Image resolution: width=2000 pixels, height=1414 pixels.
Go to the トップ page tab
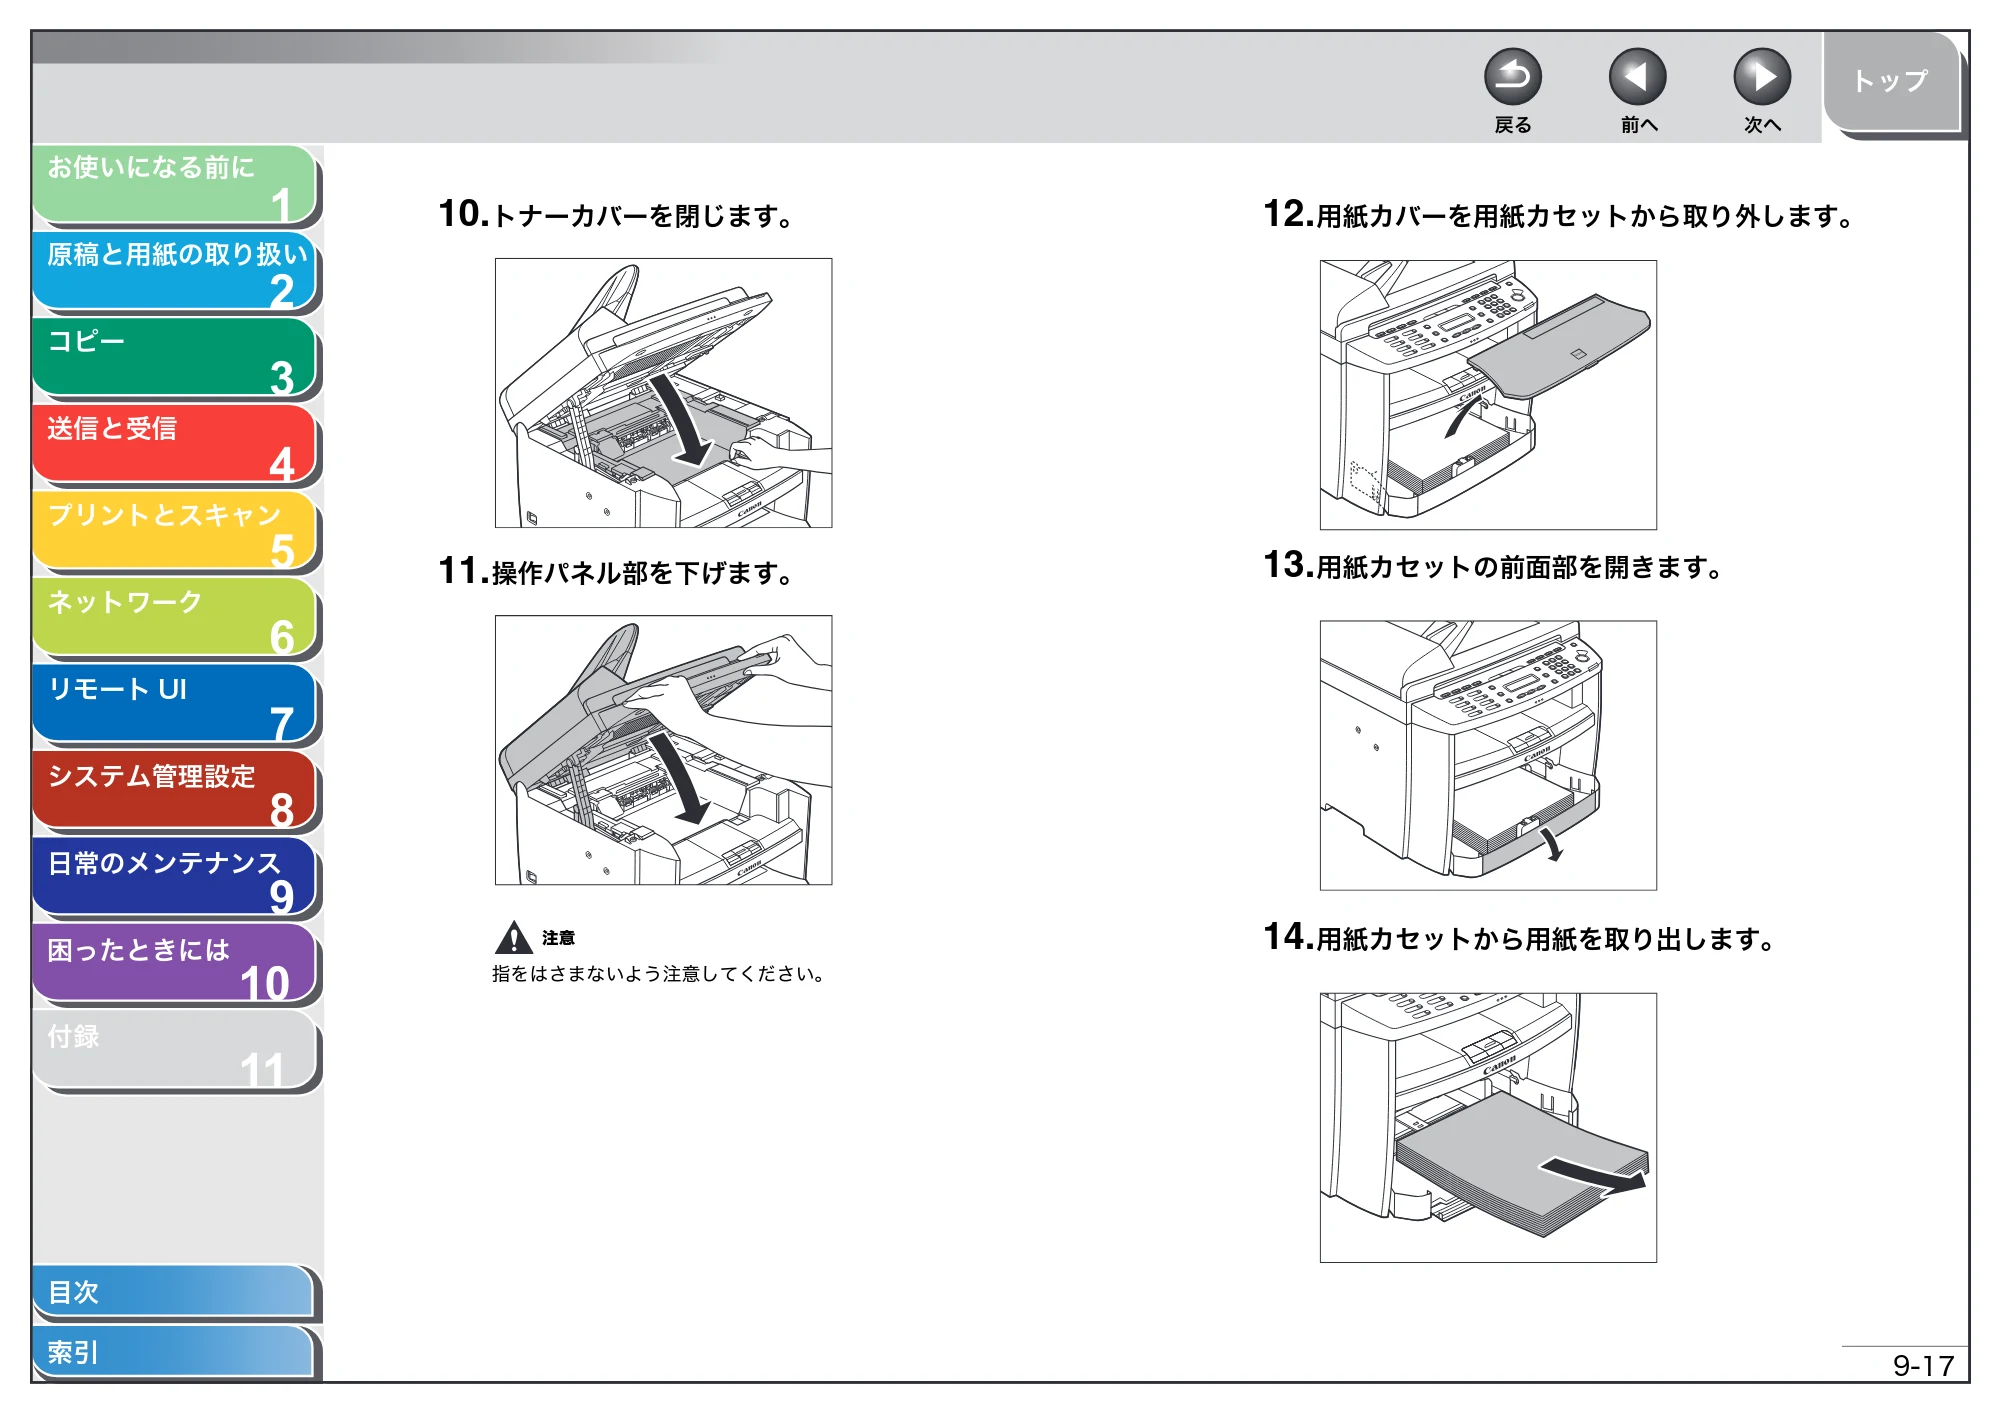[x=1891, y=82]
